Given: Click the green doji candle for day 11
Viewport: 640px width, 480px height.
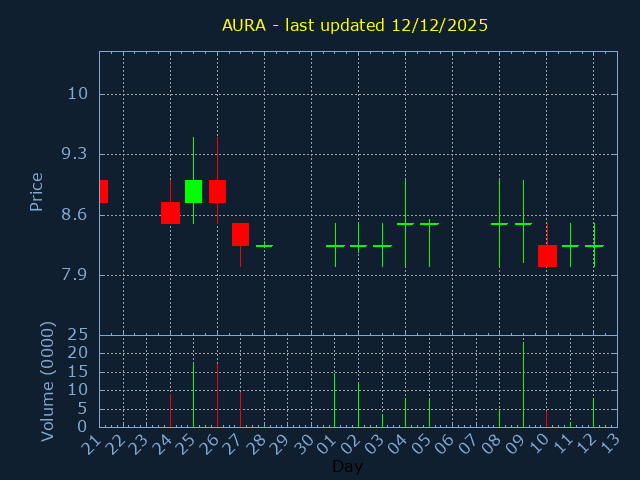Looking at the screenshot, I should (570, 246).
